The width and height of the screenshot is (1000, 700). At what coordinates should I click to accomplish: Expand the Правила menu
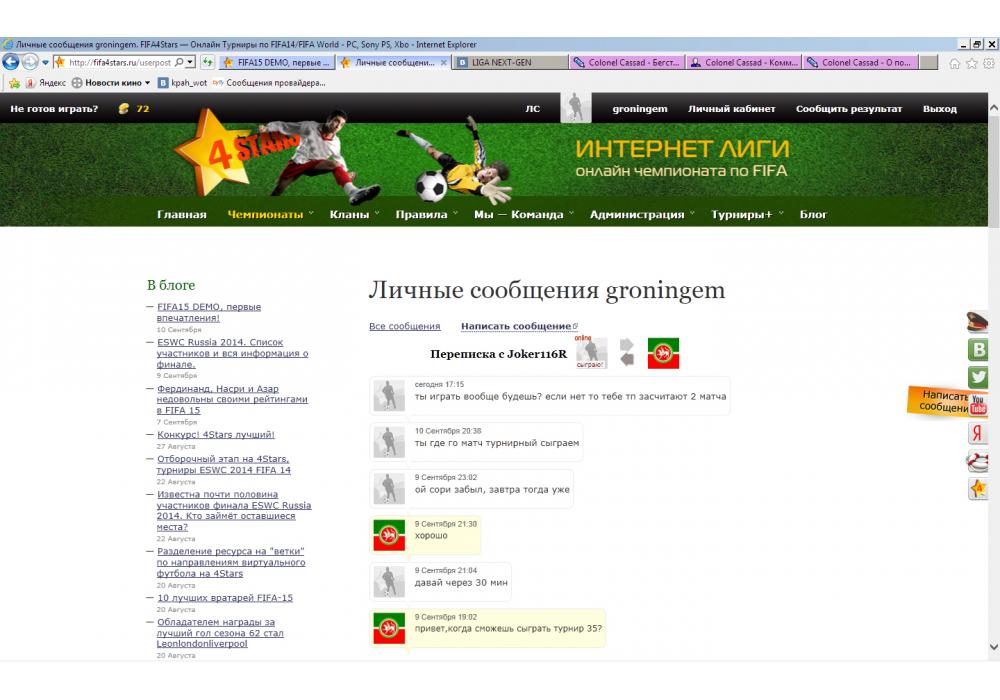click(x=455, y=214)
